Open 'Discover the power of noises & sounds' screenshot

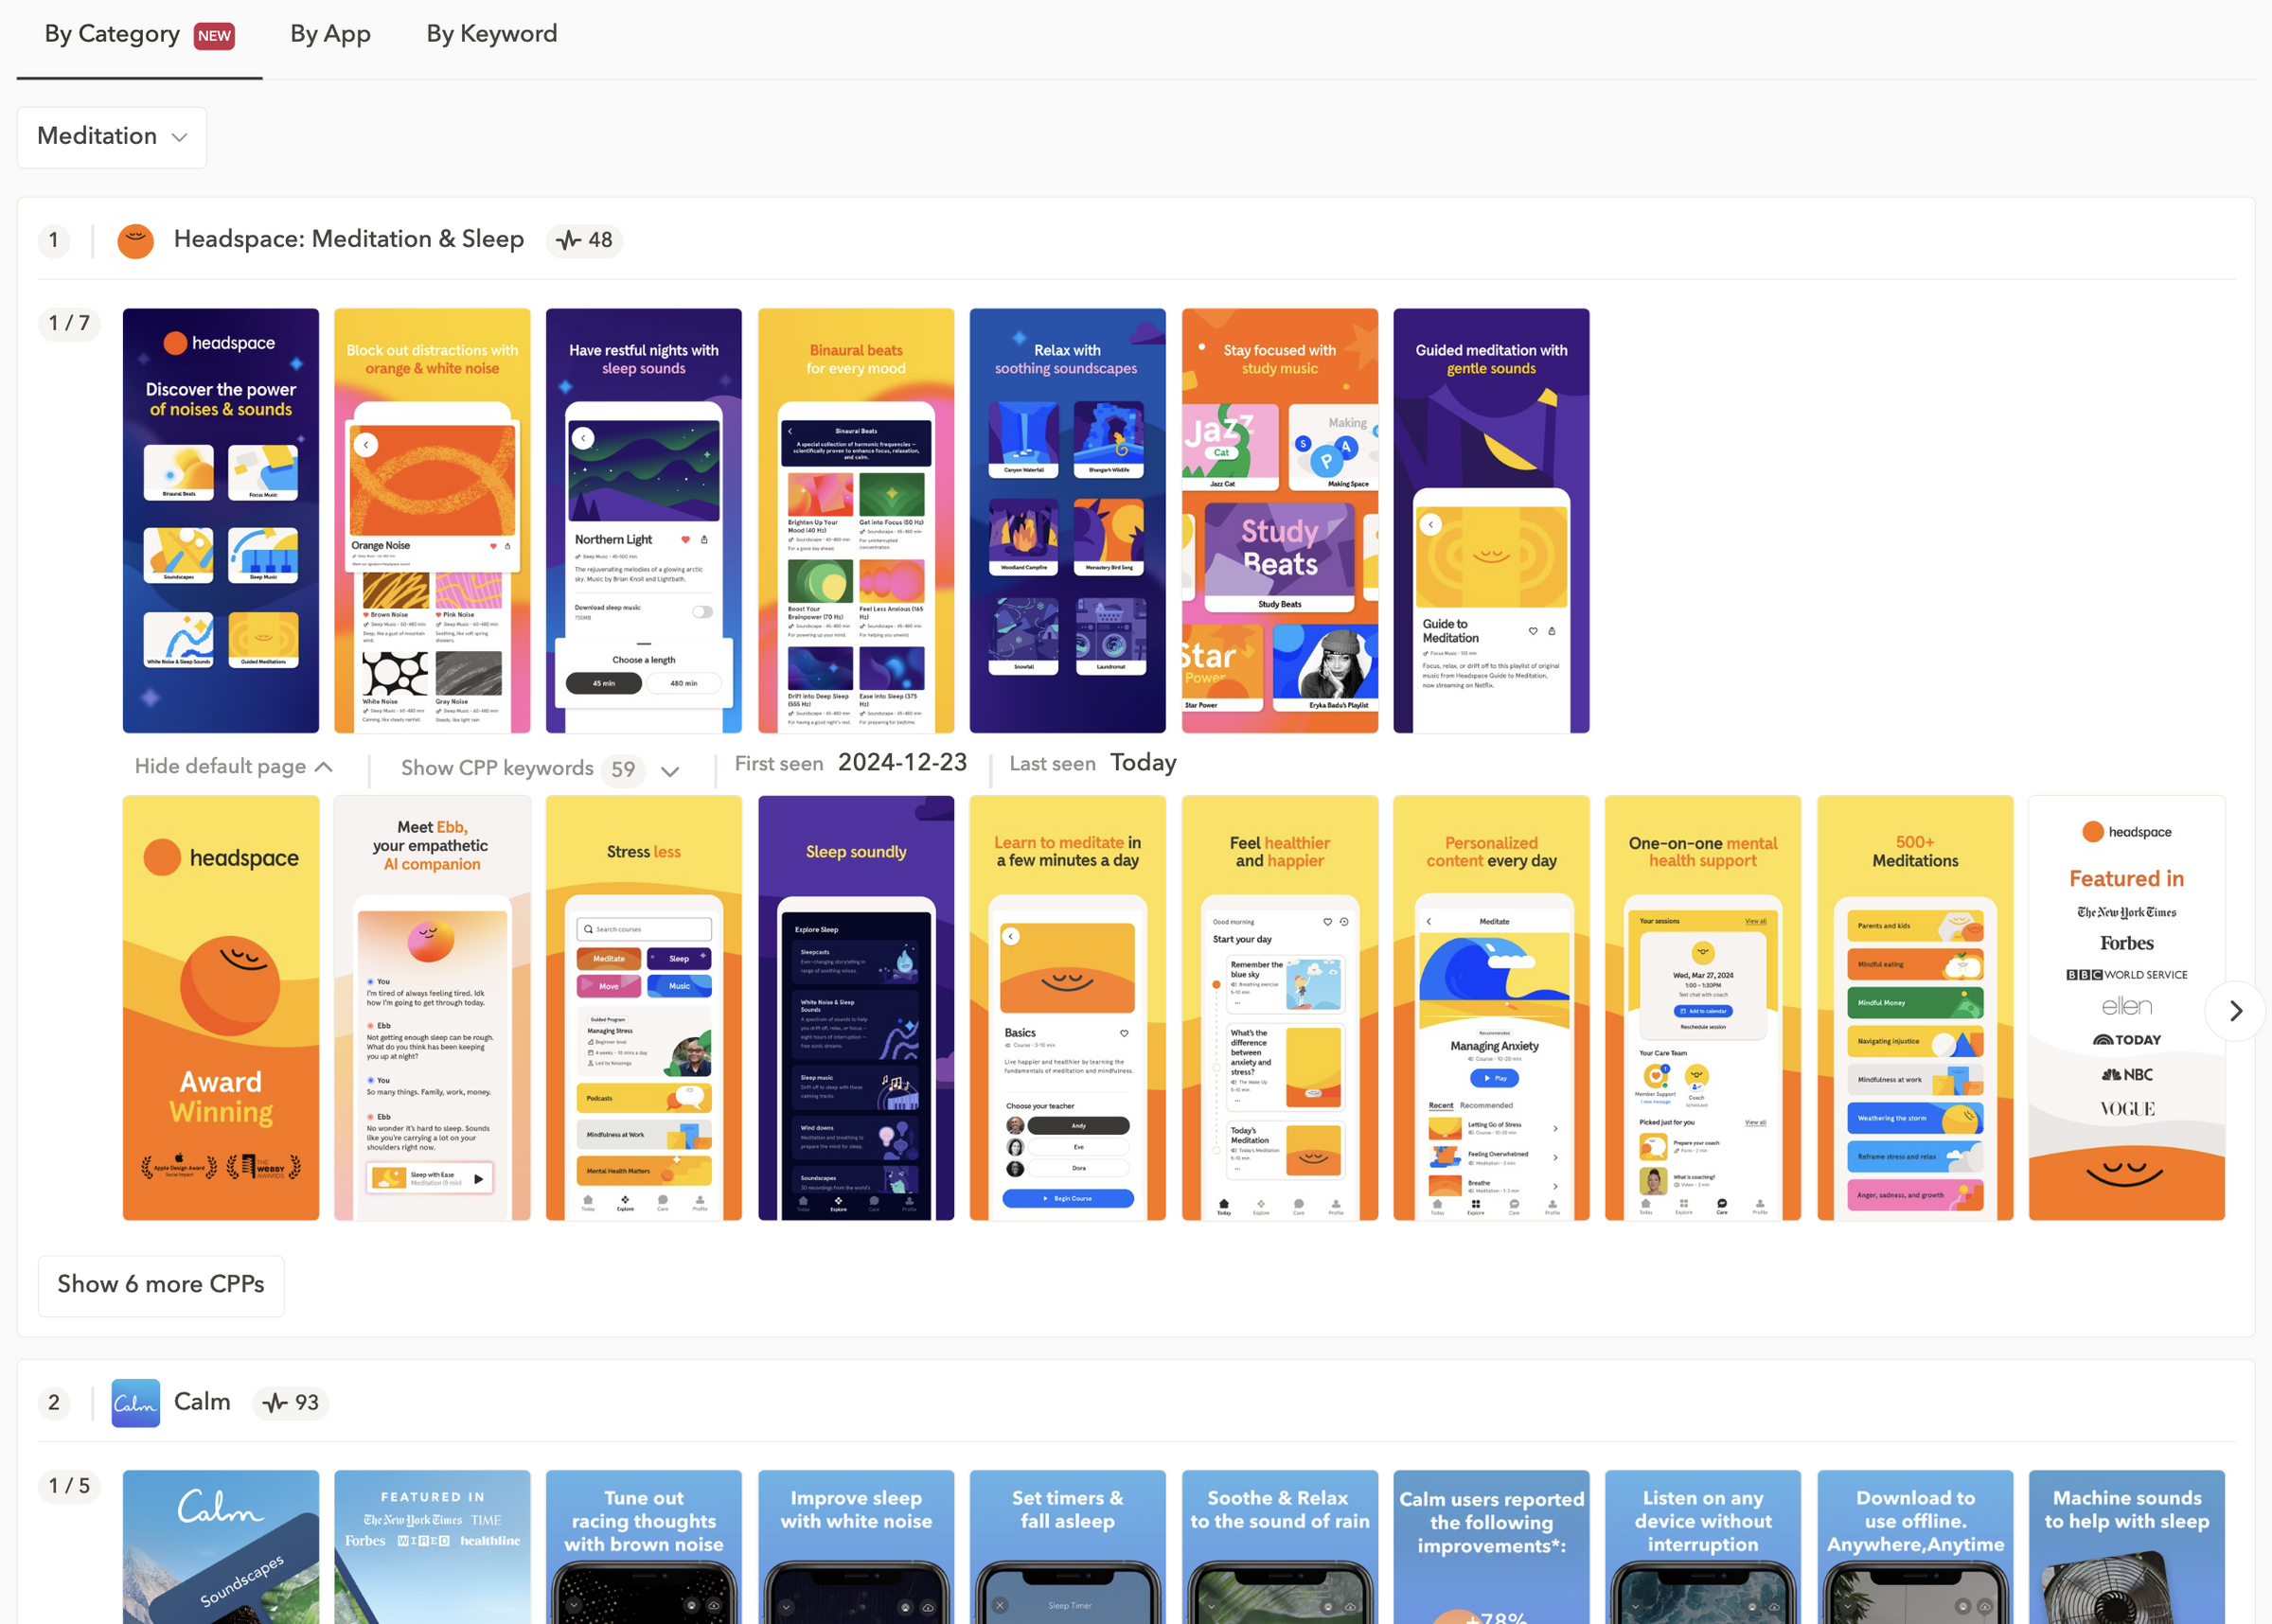[221, 520]
